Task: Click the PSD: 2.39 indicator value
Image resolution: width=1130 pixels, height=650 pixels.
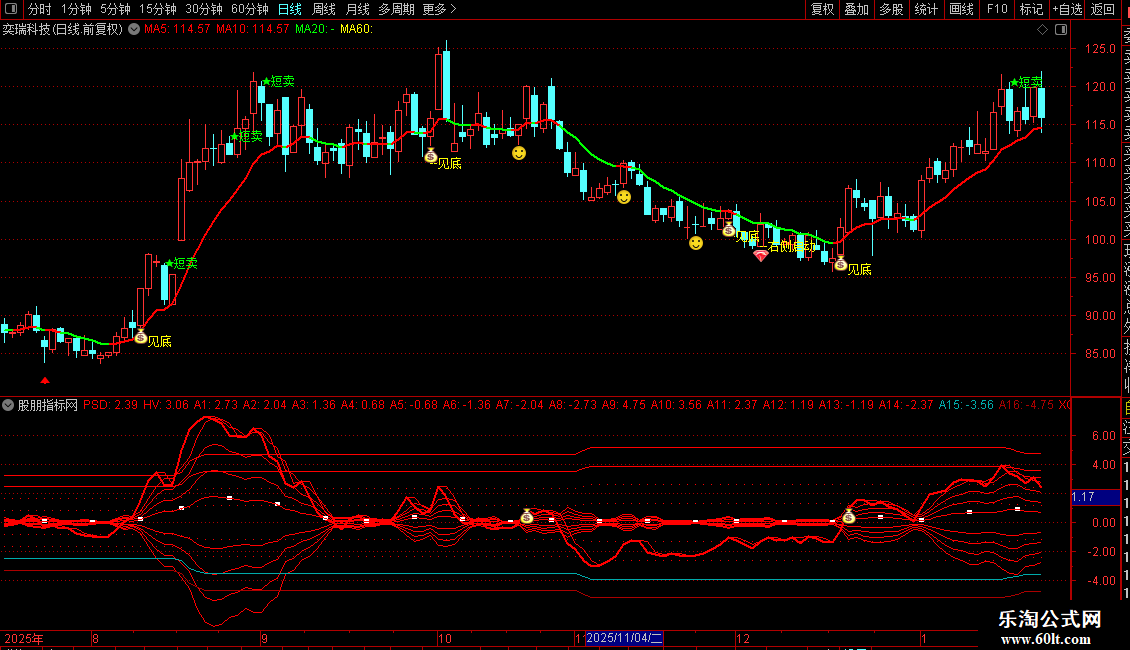Action: coord(110,405)
